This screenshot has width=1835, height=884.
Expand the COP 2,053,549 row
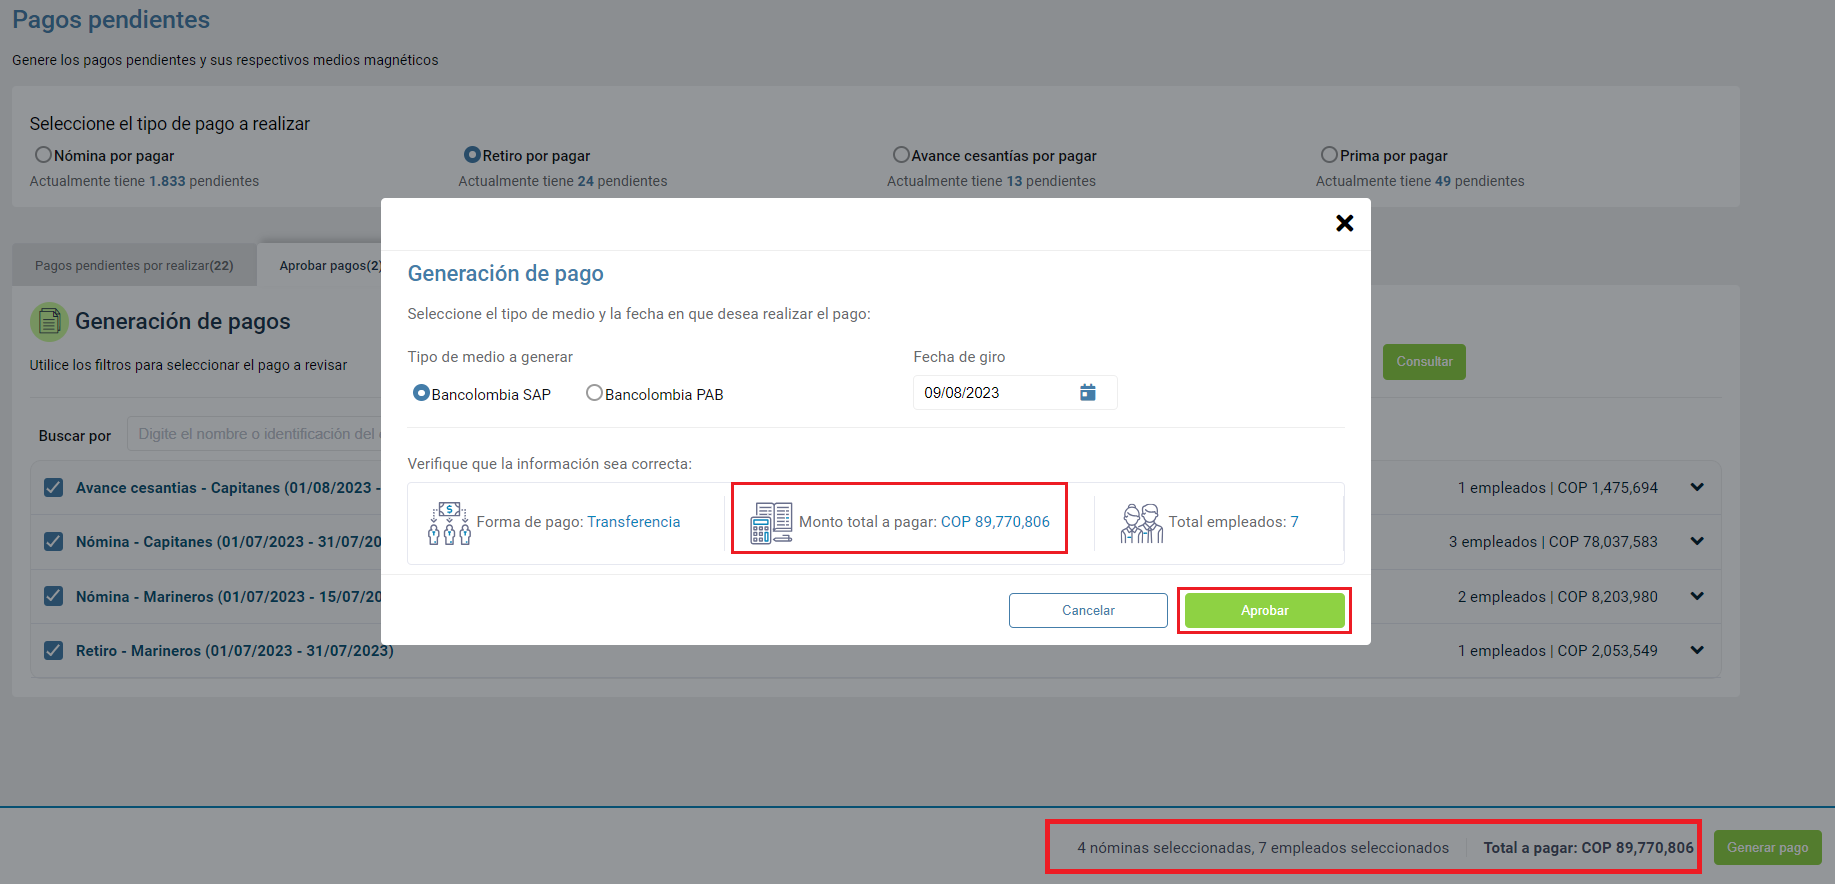pos(1697,651)
